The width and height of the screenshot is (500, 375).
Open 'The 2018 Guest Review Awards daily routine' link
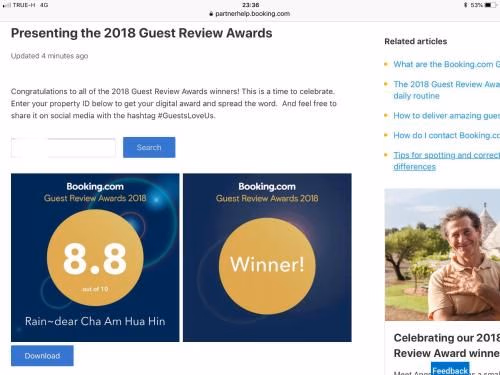(446, 90)
